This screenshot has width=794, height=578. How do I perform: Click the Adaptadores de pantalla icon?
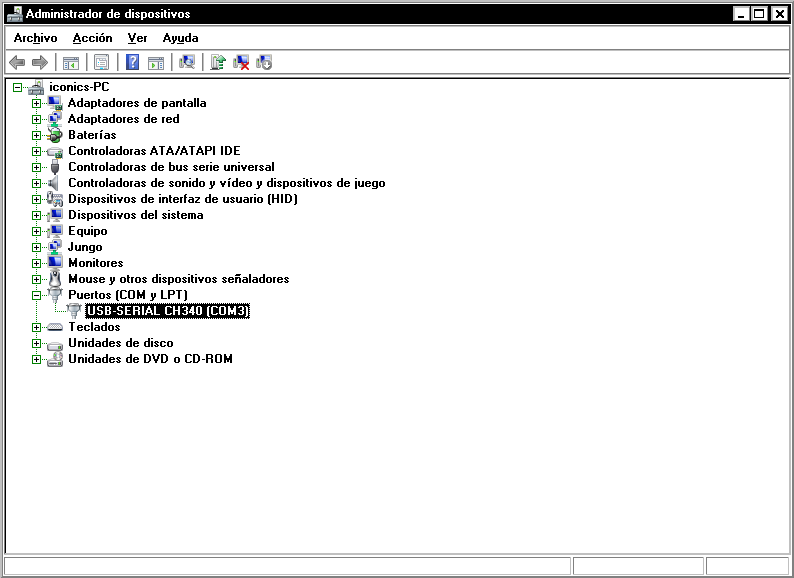tap(55, 103)
